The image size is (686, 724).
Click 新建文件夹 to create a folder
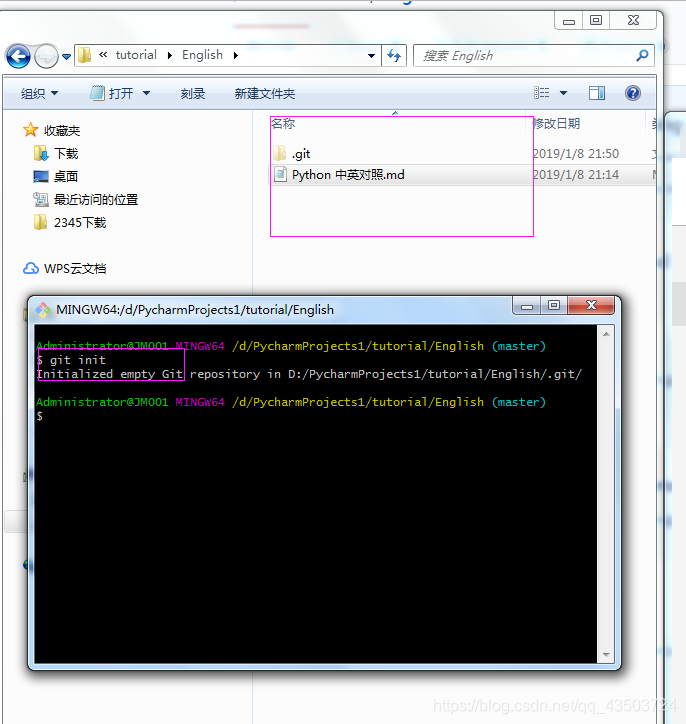click(x=265, y=94)
